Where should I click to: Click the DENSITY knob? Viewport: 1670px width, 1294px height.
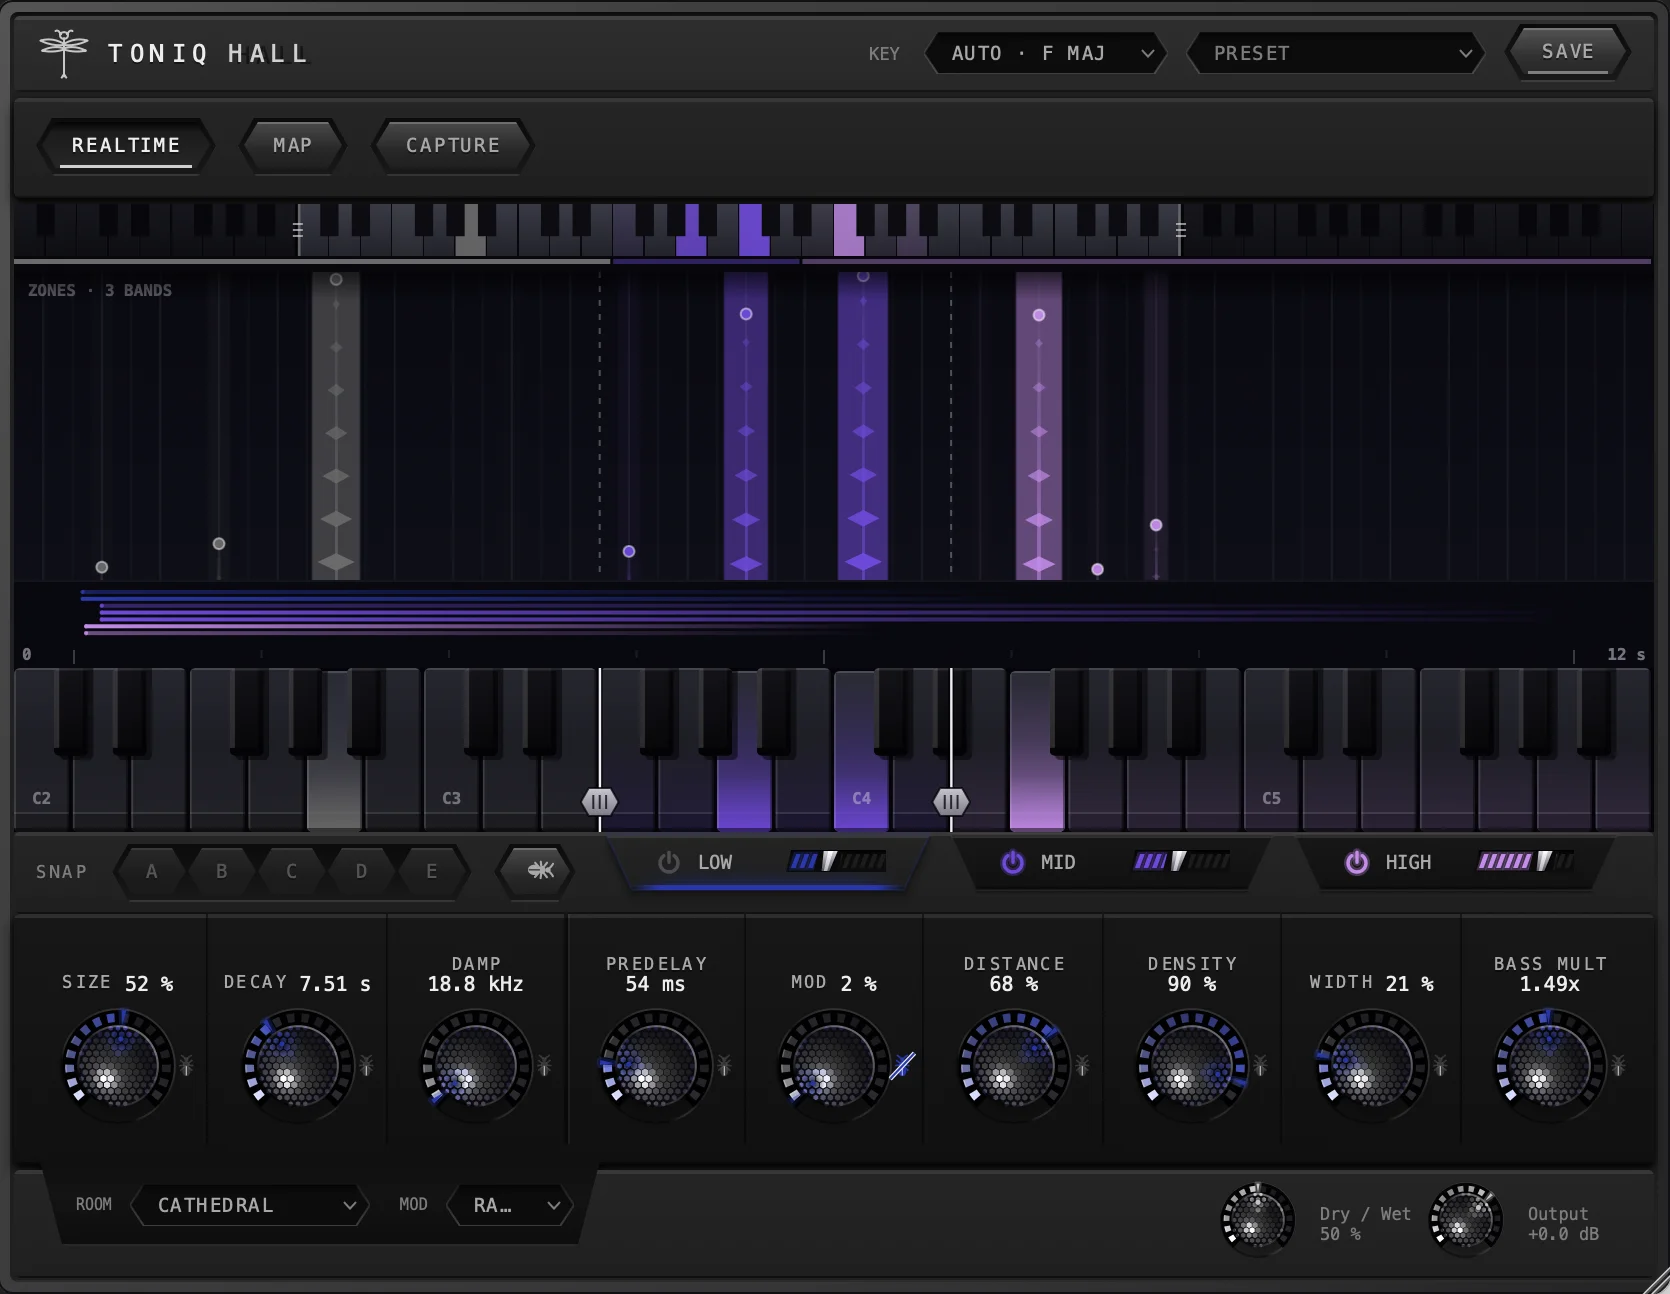[1192, 1065]
